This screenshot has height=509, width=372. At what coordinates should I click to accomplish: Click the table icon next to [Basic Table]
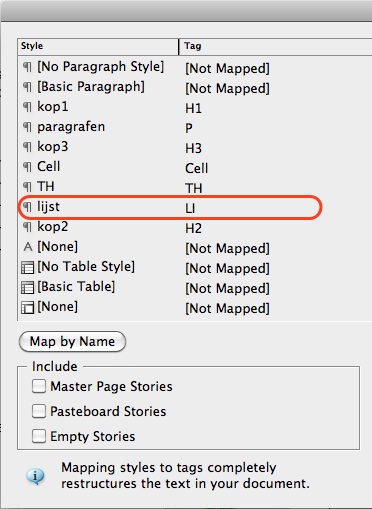click(x=27, y=288)
